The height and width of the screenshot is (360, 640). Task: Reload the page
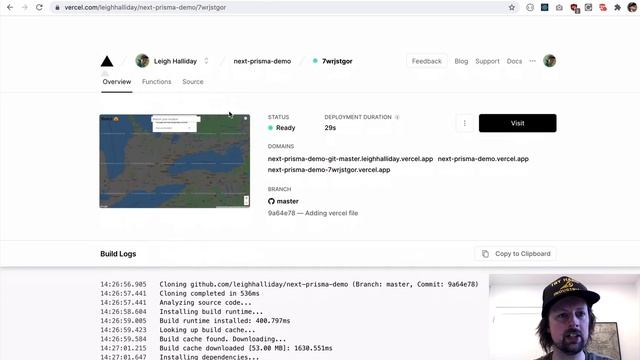(x=39, y=7)
